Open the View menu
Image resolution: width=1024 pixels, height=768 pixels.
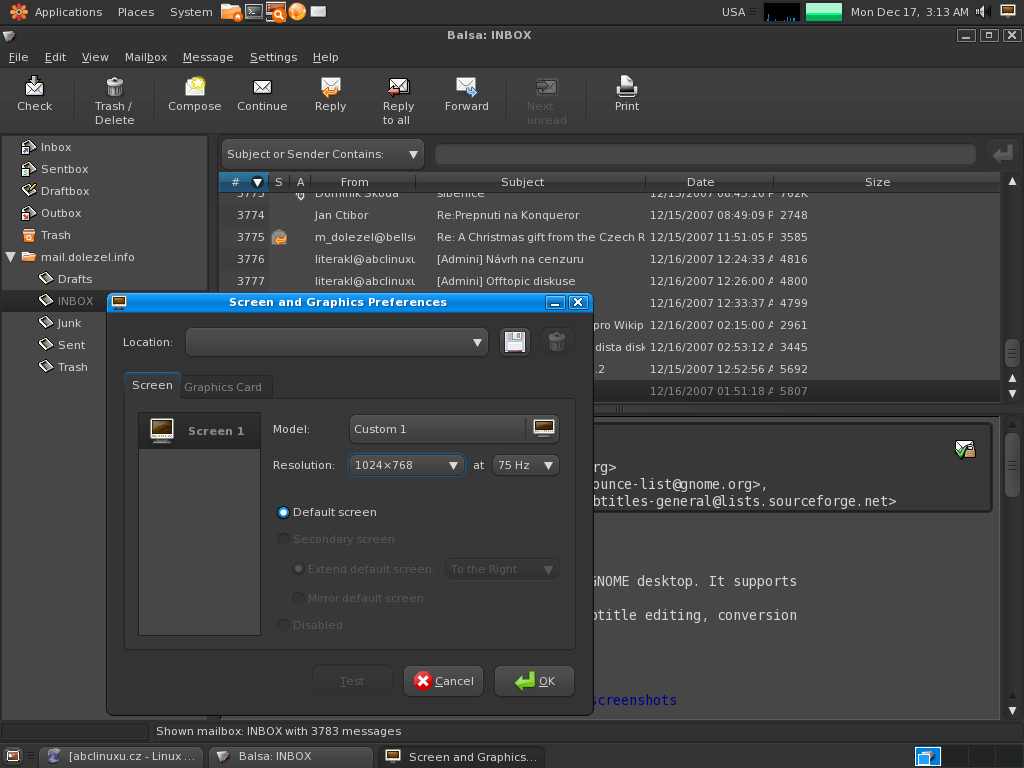coord(95,57)
